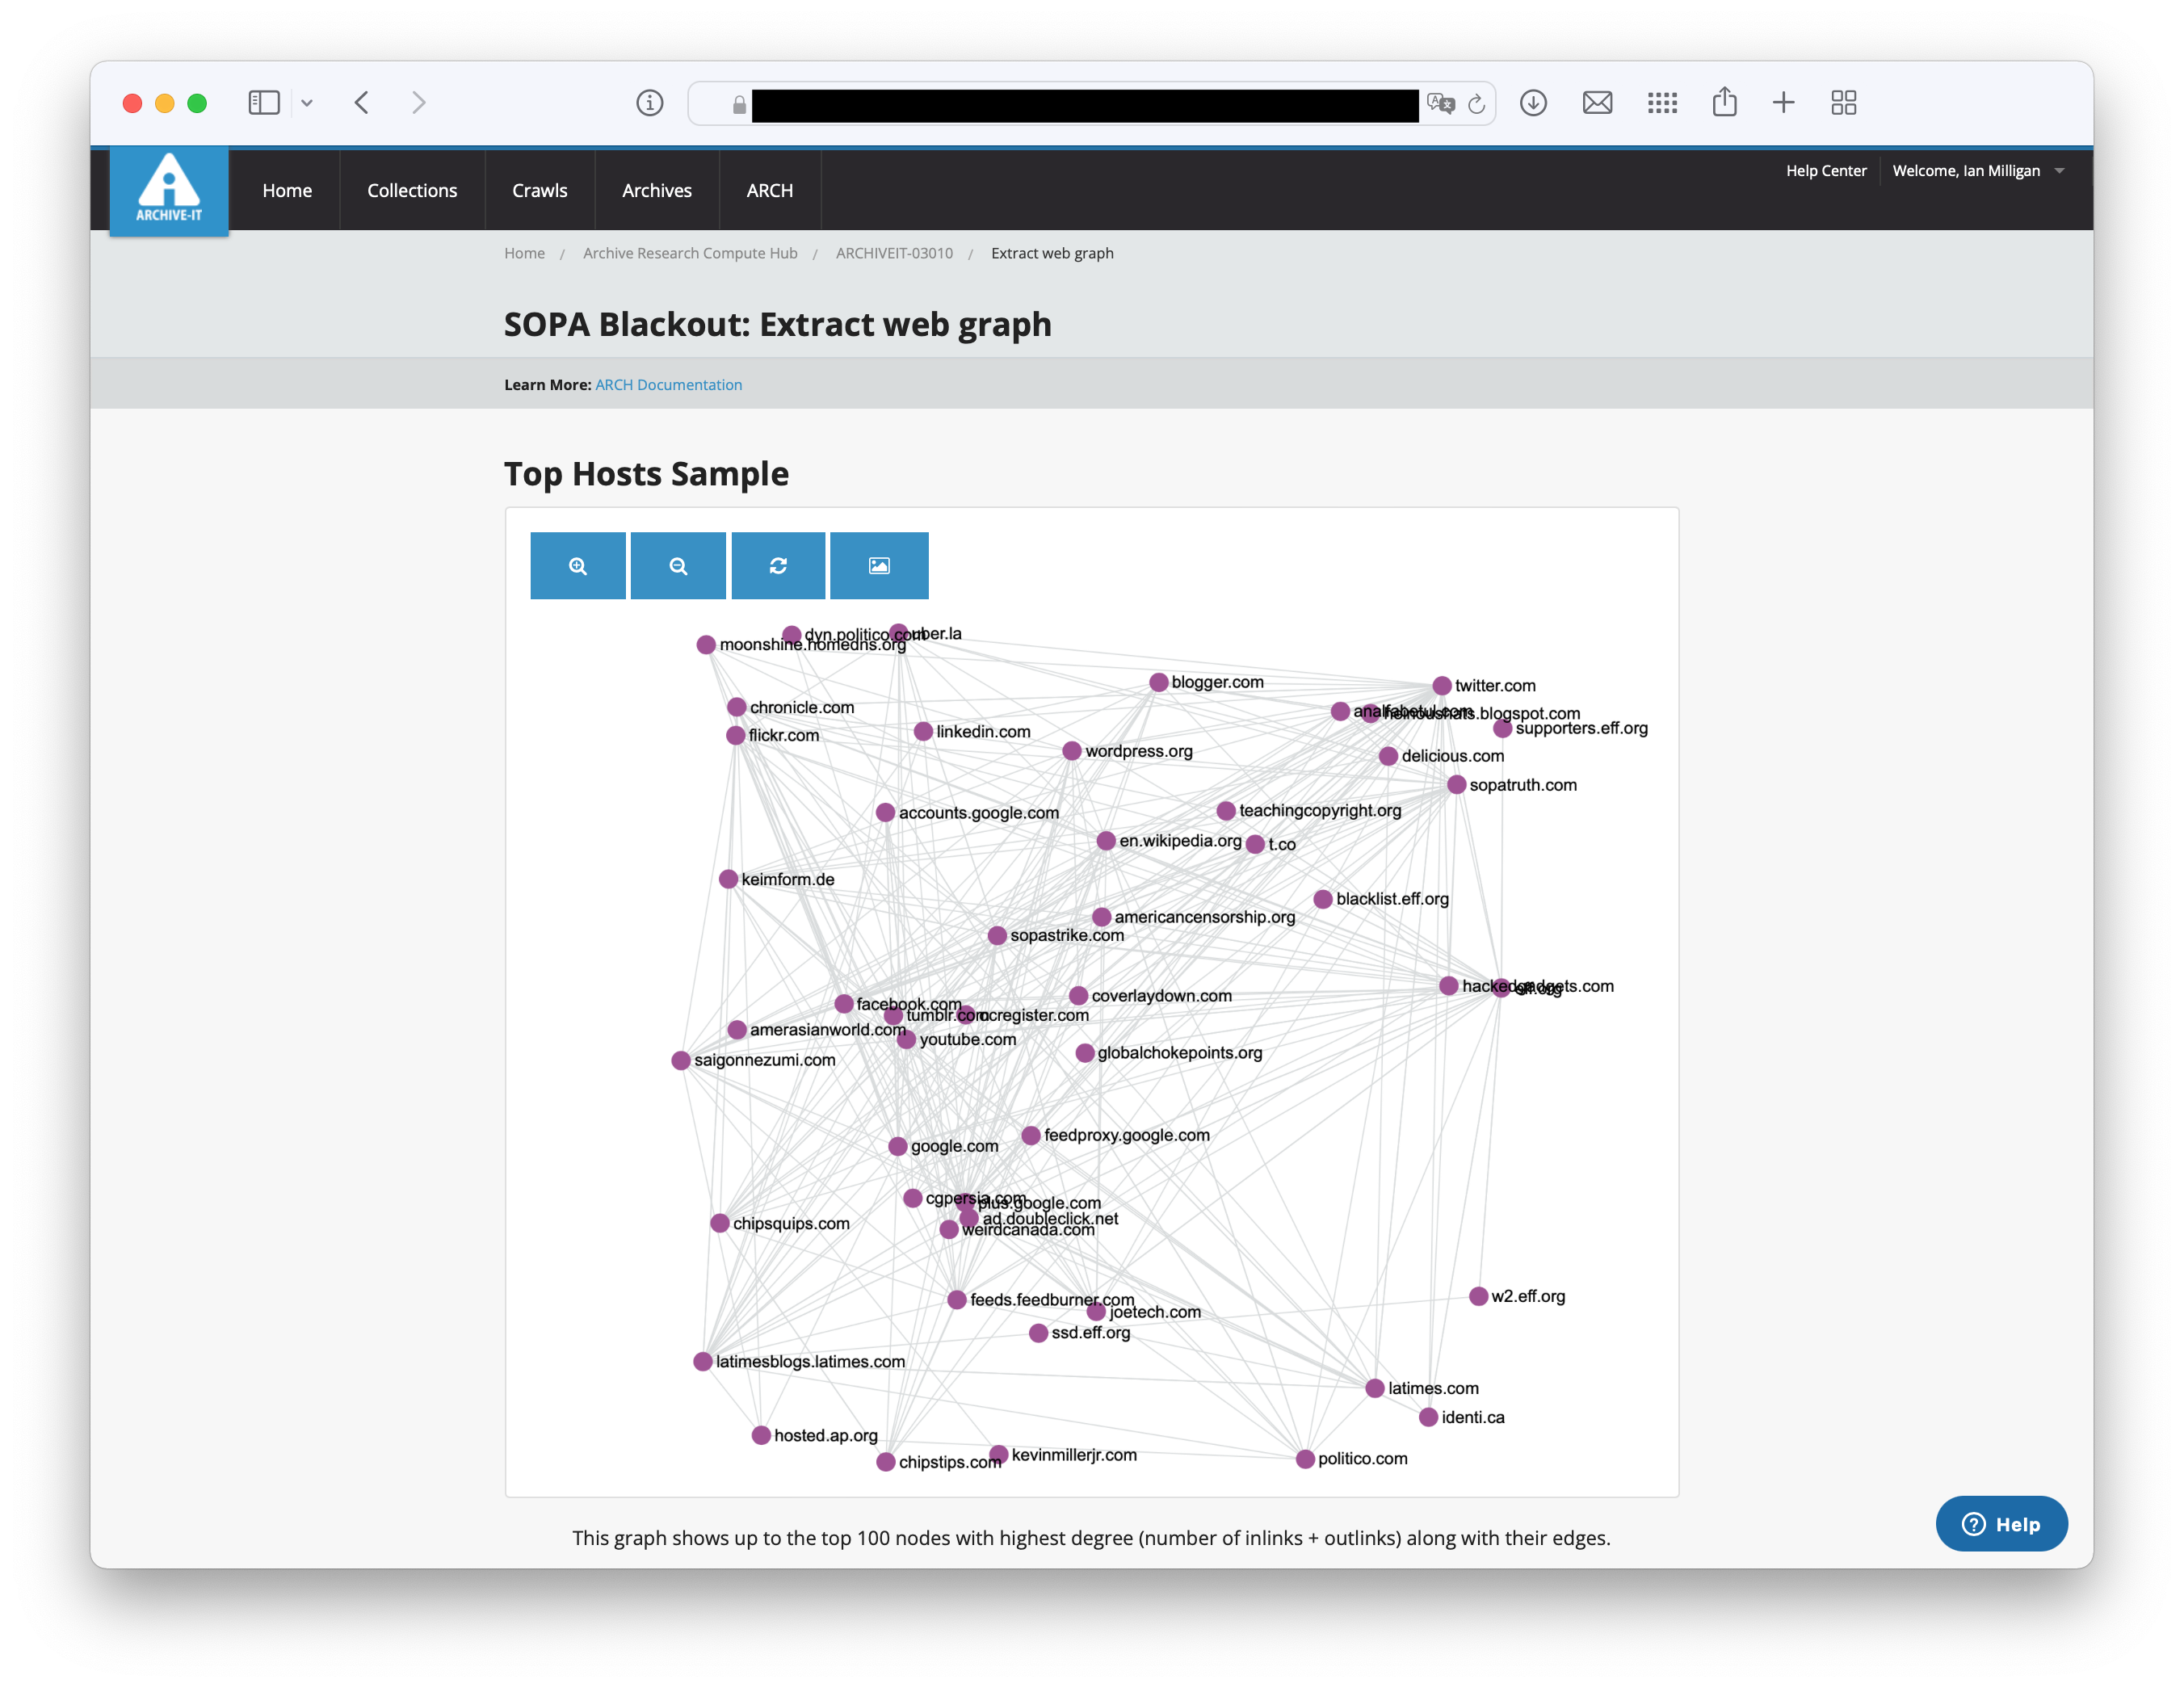Select the twitter.com node
The width and height of the screenshot is (2184, 1688).
click(x=1441, y=686)
